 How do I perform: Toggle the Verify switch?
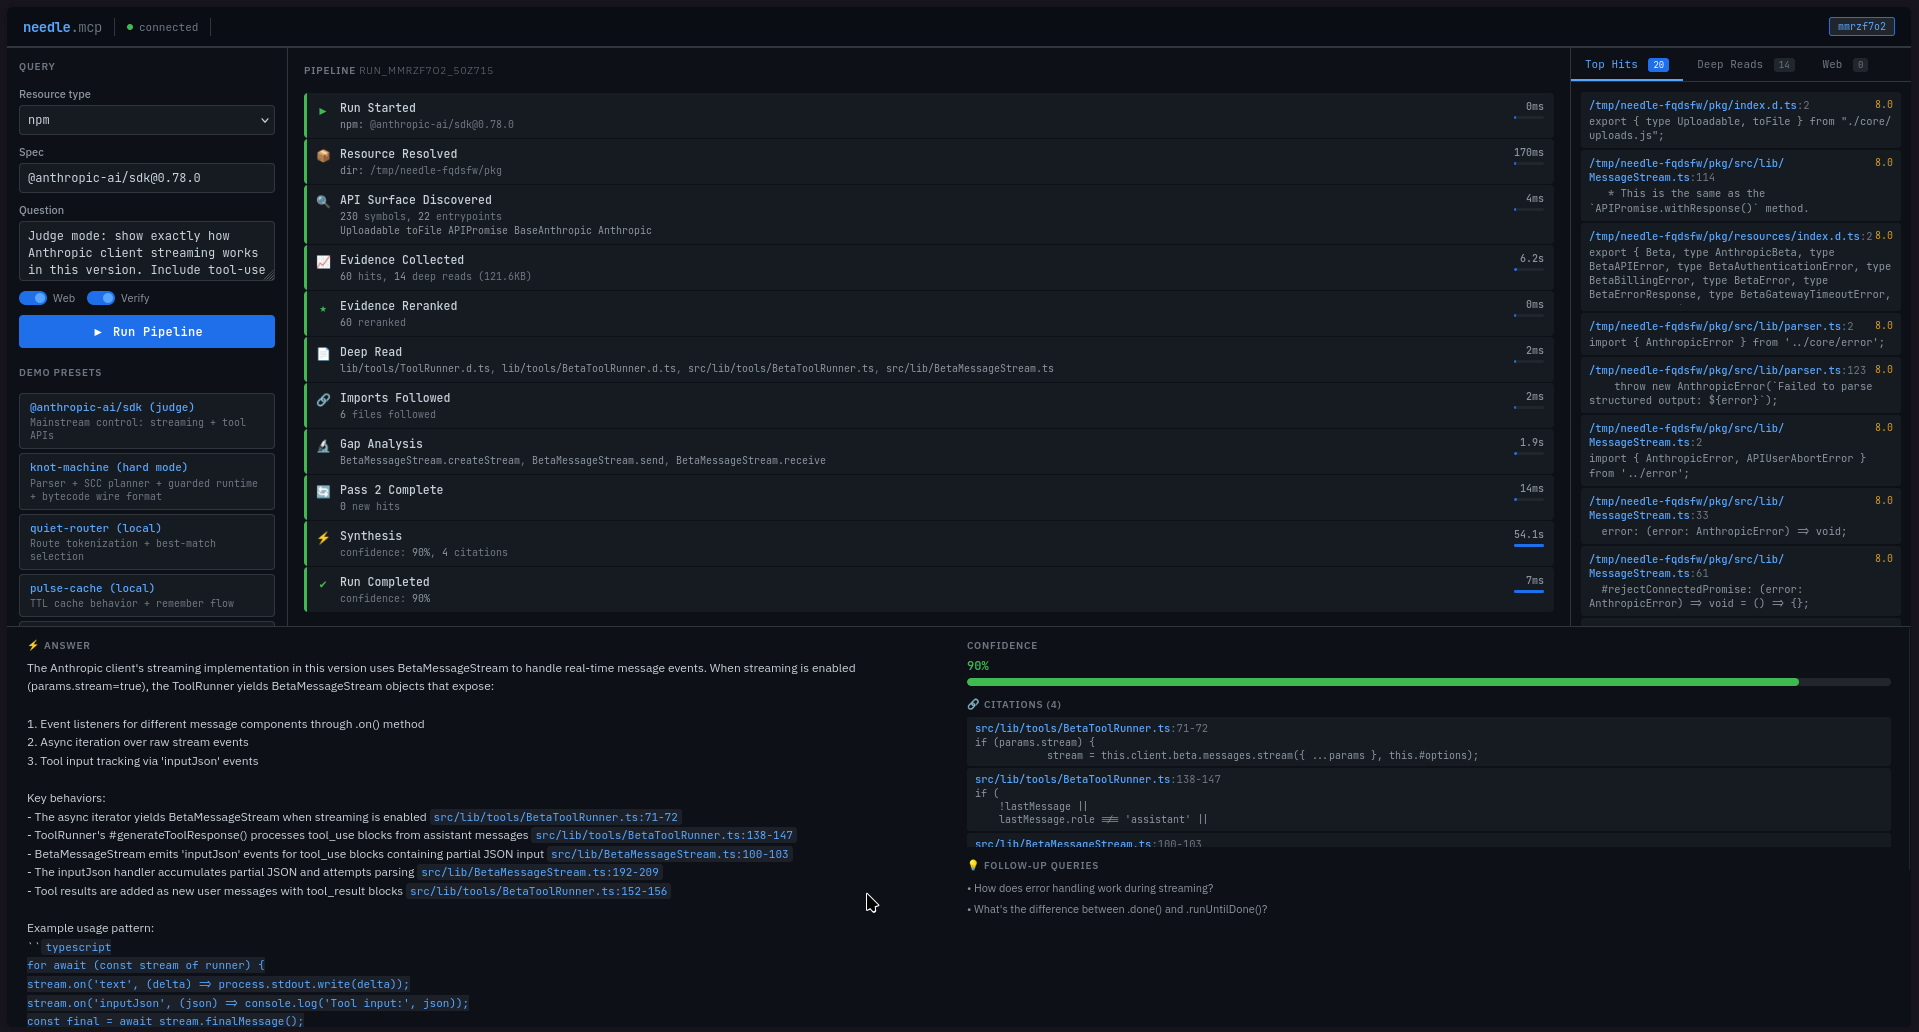point(101,298)
